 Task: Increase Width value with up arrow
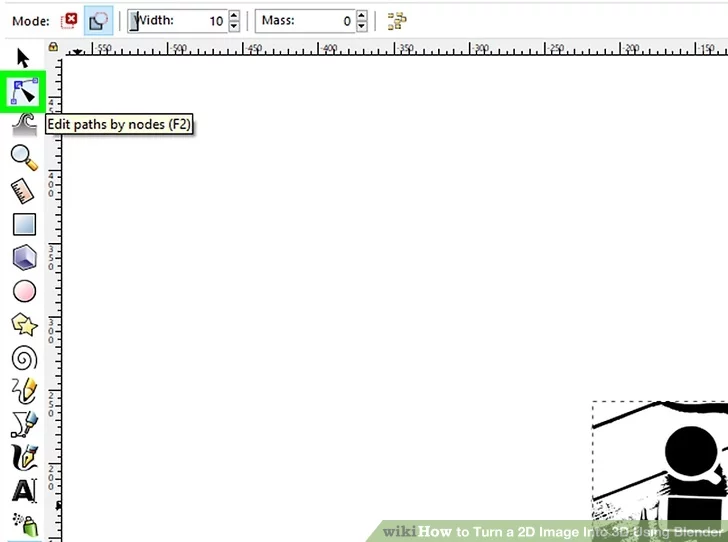coord(234,15)
